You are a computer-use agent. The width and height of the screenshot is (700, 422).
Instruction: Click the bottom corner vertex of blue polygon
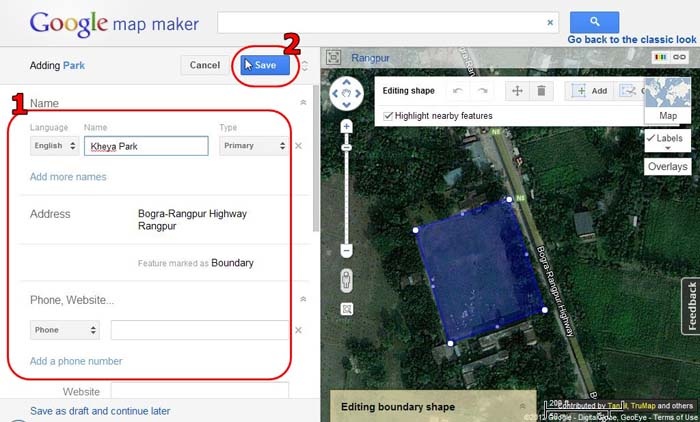(x=450, y=343)
